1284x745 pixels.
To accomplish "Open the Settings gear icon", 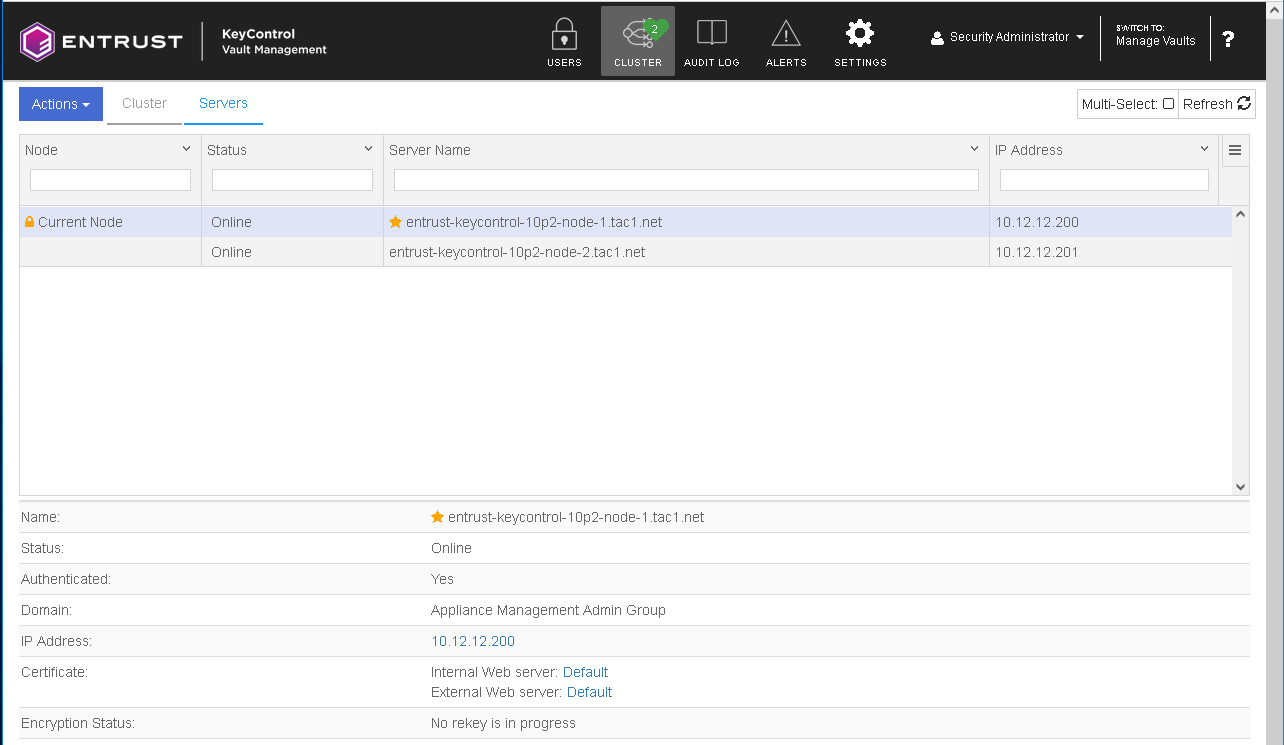I will [860, 33].
